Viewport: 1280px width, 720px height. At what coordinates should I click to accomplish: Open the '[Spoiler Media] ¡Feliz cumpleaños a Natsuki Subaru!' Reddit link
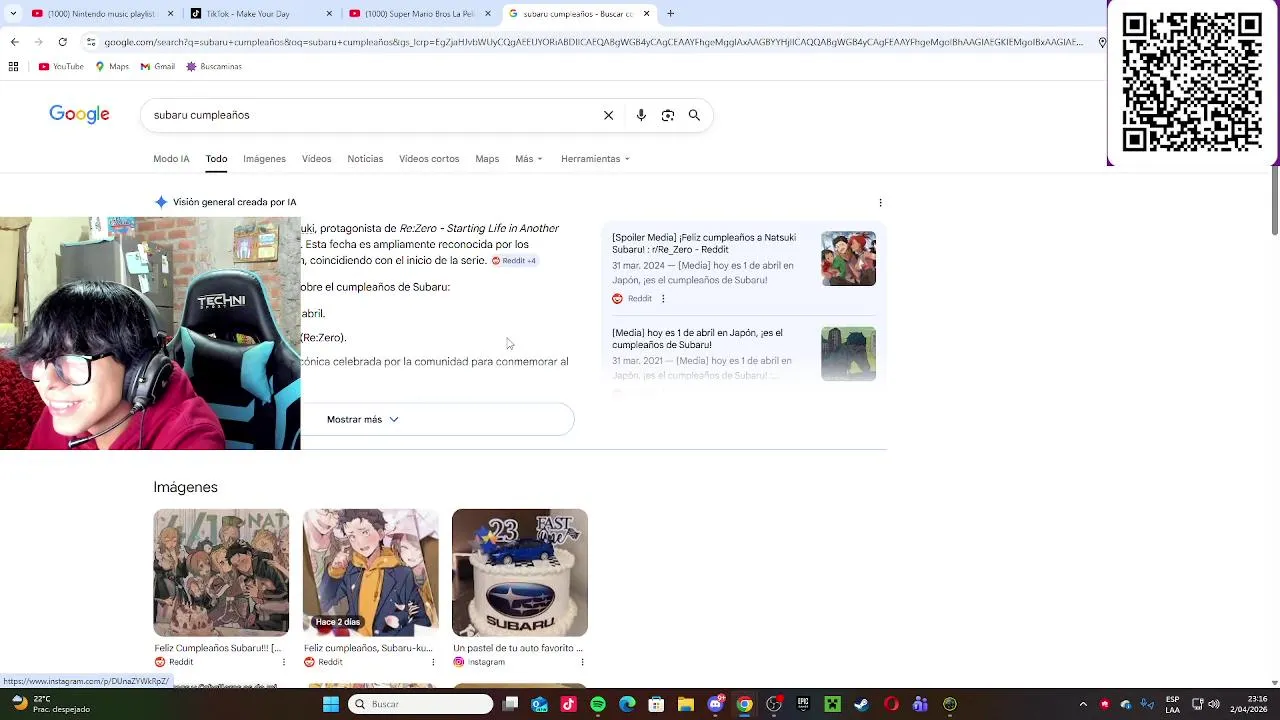tap(704, 243)
